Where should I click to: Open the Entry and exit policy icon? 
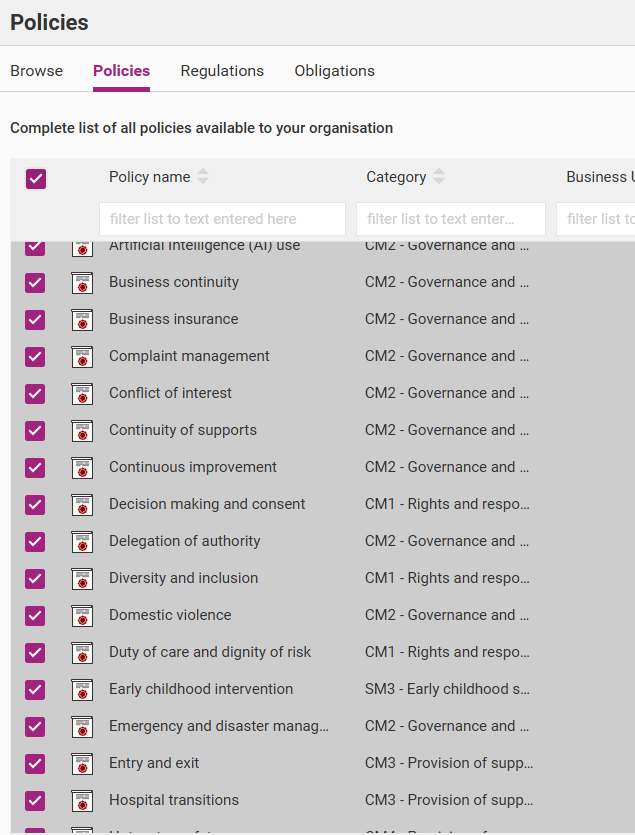[82, 764]
